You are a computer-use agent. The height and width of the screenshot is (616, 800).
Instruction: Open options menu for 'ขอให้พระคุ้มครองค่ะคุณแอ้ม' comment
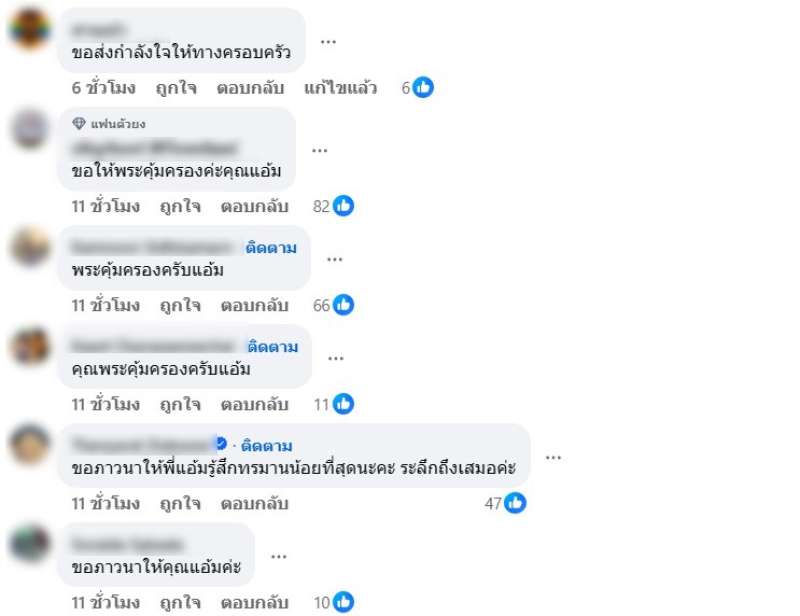pyautogui.click(x=319, y=151)
